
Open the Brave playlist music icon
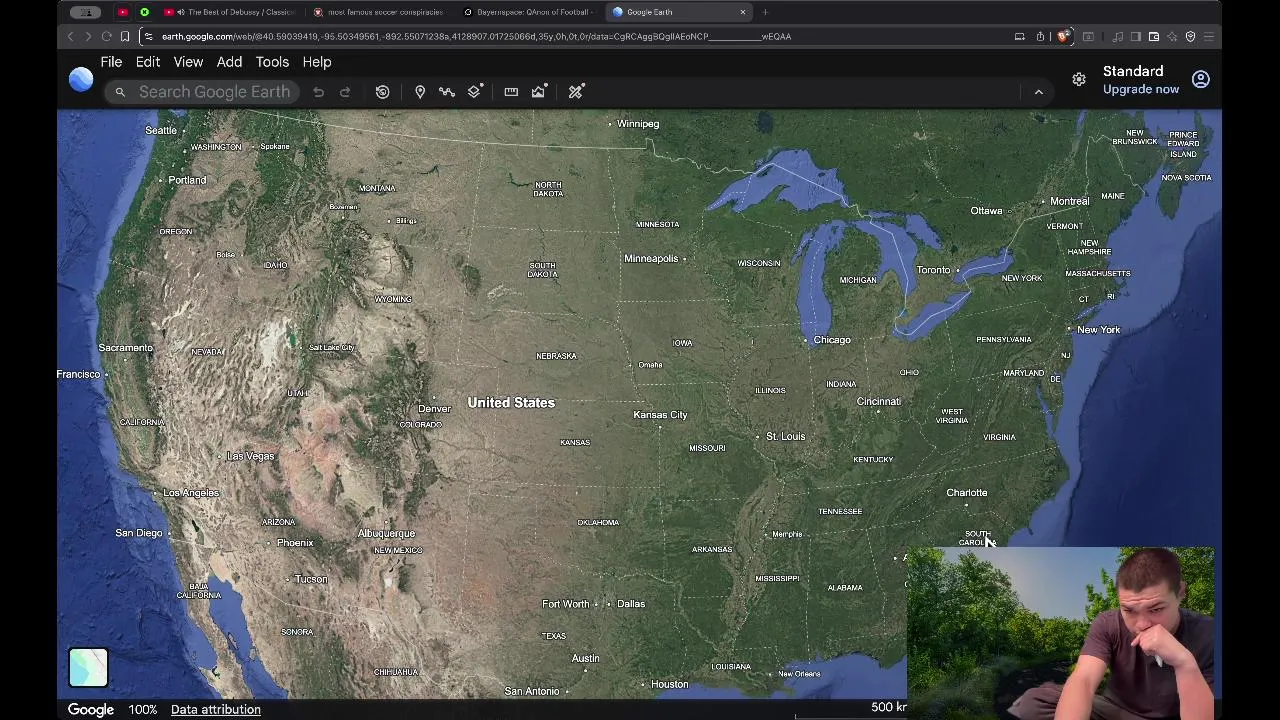pyautogui.click(x=1118, y=37)
